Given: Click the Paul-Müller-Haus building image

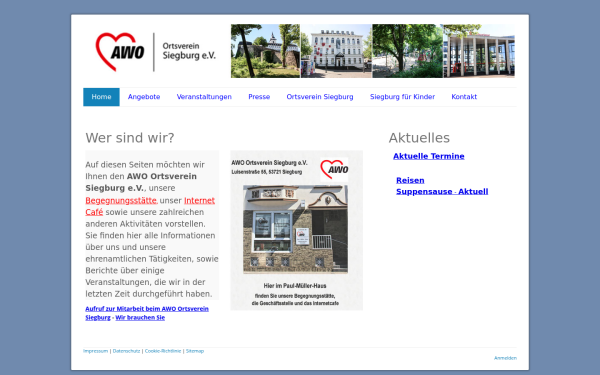Looking at the screenshot, I should pyautogui.click(x=295, y=229).
